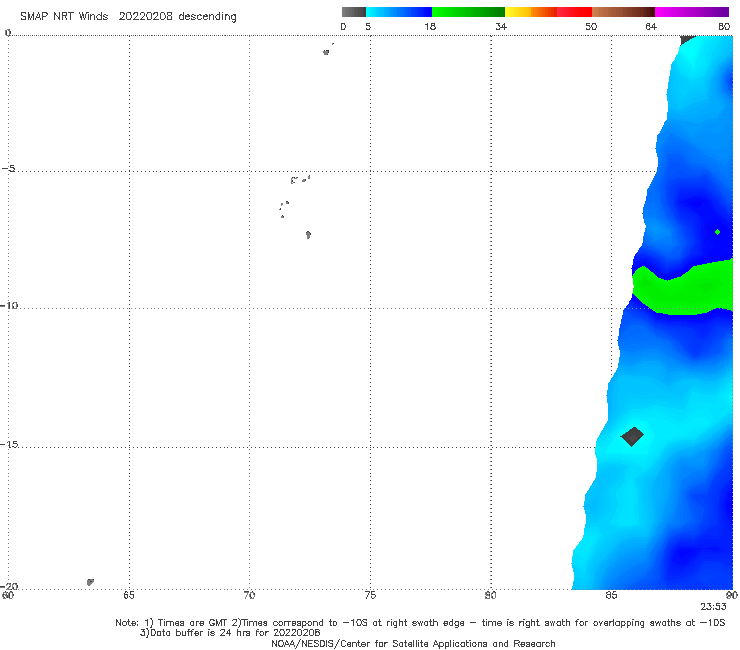Click the NOAA/NESDIS credit line
The width and height of the screenshot is (740, 650).
[413, 643]
